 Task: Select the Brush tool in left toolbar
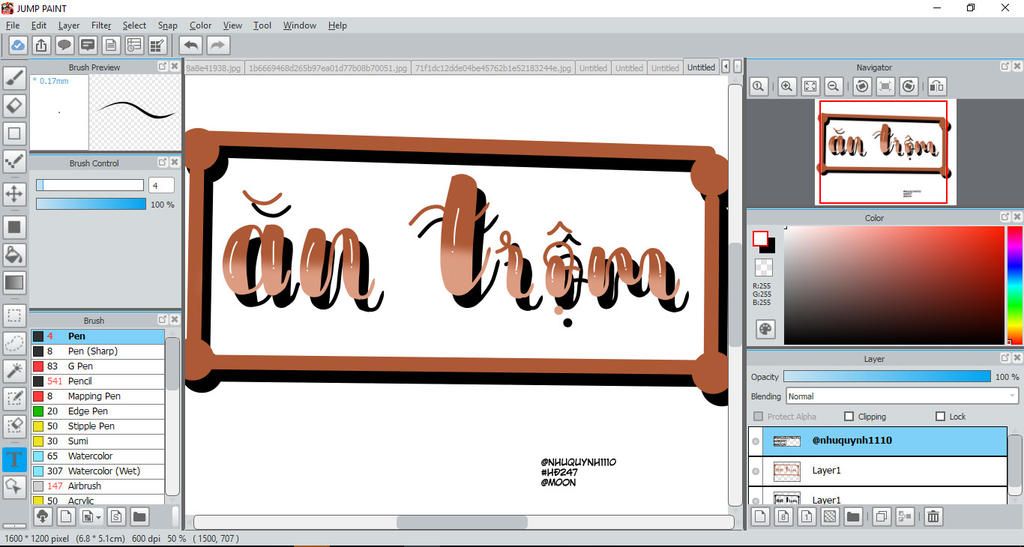click(14, 78)
